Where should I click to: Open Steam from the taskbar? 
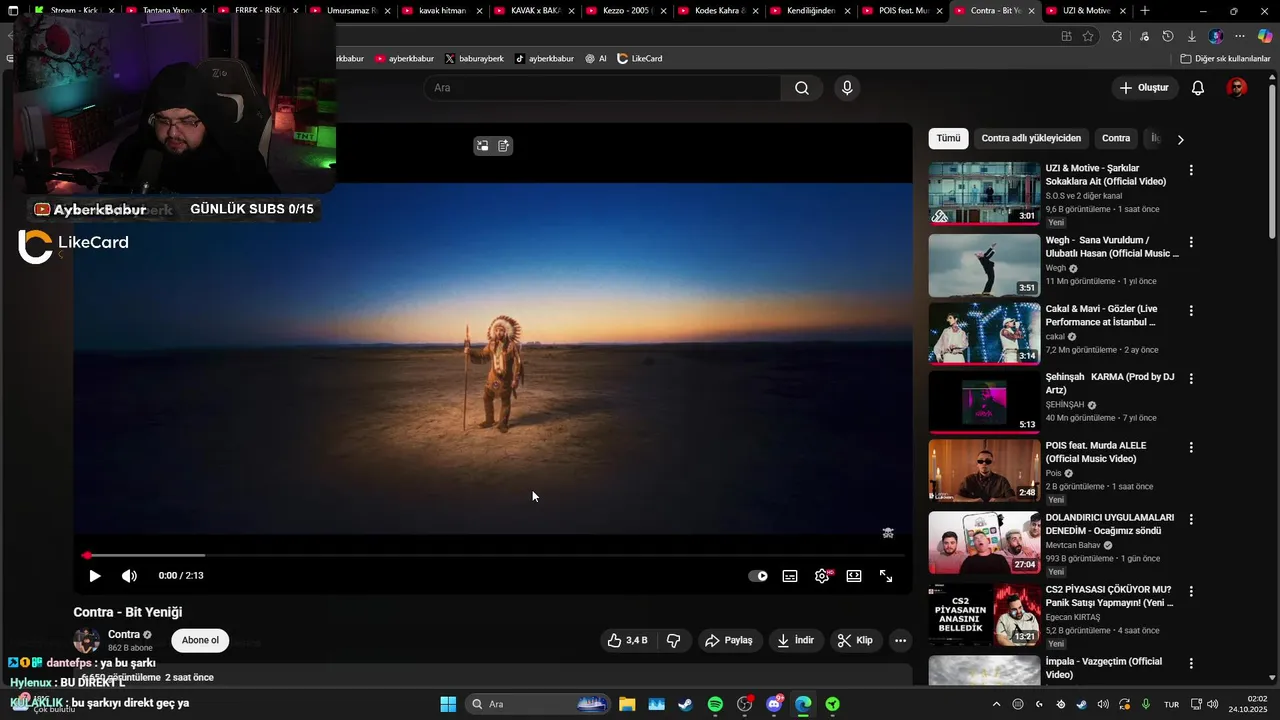pyautogui.click(x=685, y=704)
